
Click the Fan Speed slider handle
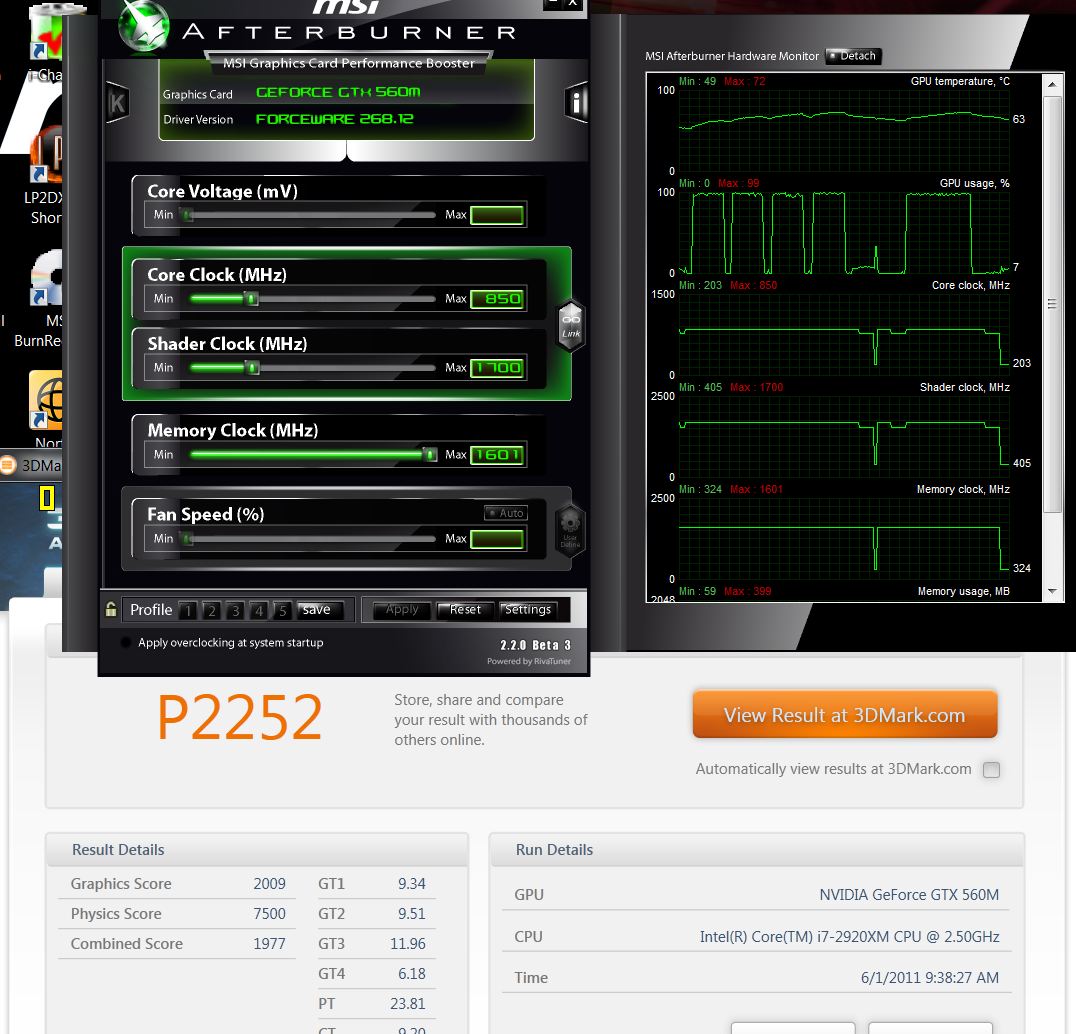click(187, 539)
